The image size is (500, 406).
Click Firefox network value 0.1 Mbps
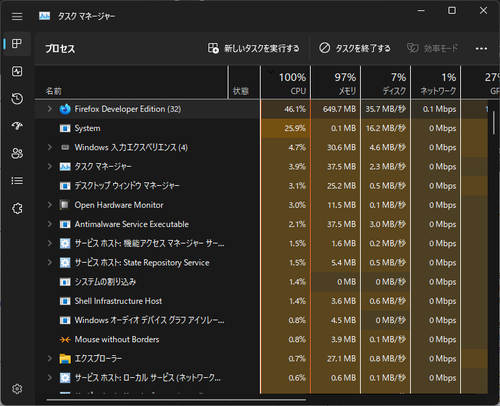439,109
